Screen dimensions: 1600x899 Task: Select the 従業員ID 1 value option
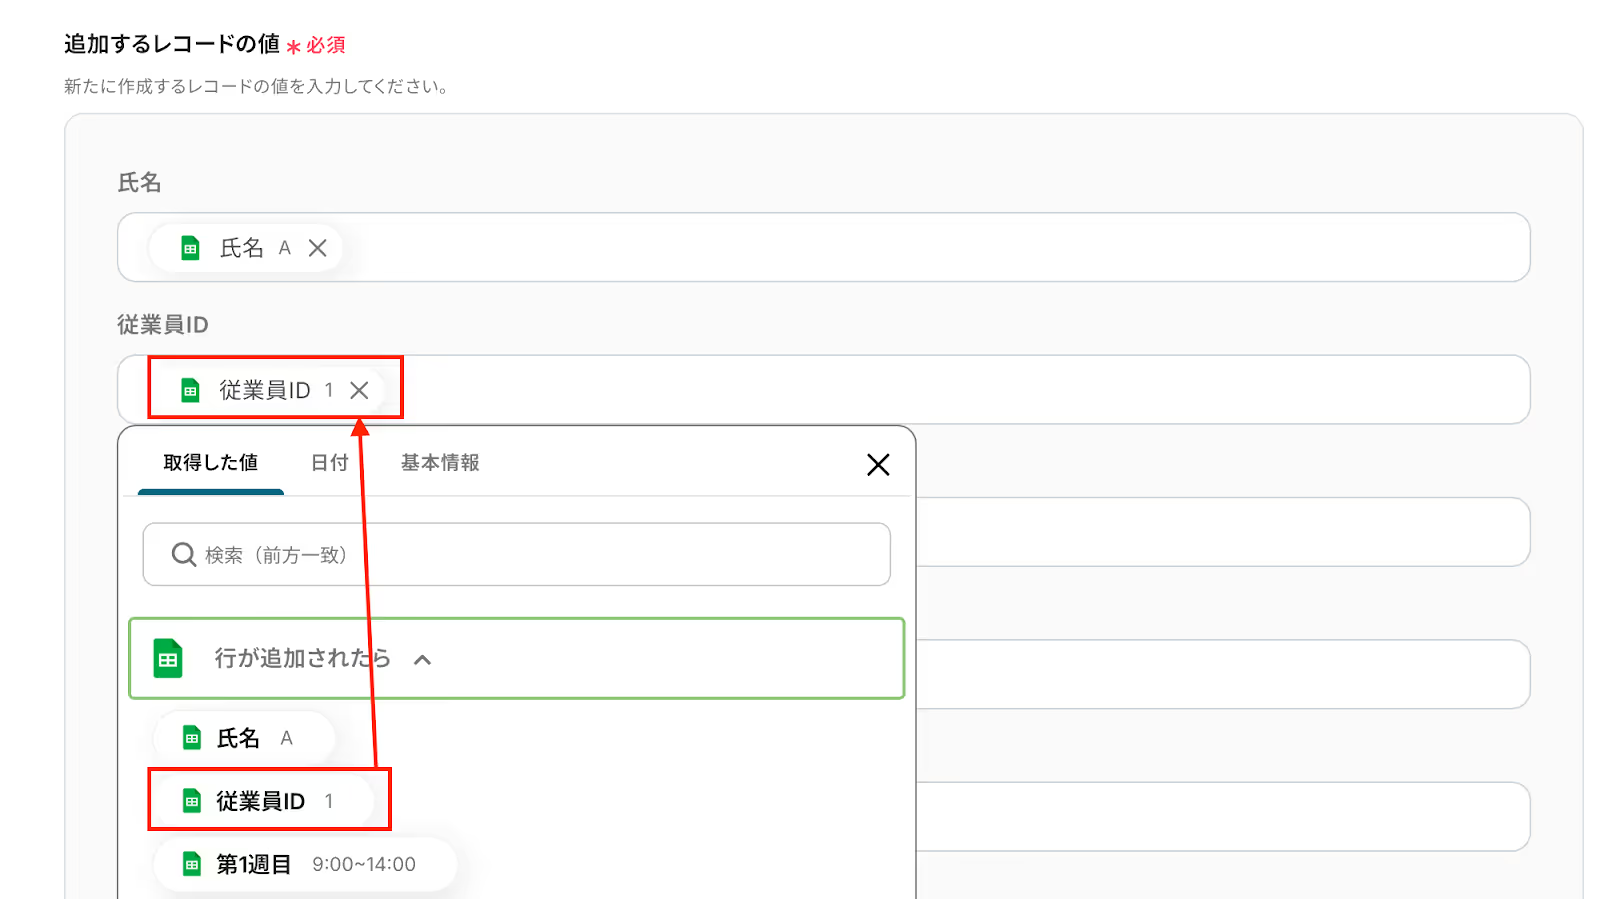click(x=264, y=801)
